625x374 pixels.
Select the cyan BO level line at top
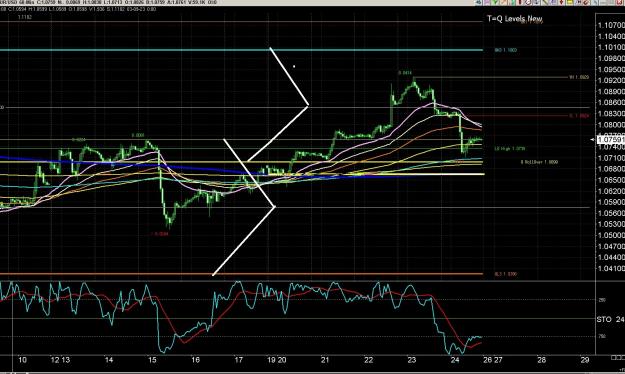(241, 50)
